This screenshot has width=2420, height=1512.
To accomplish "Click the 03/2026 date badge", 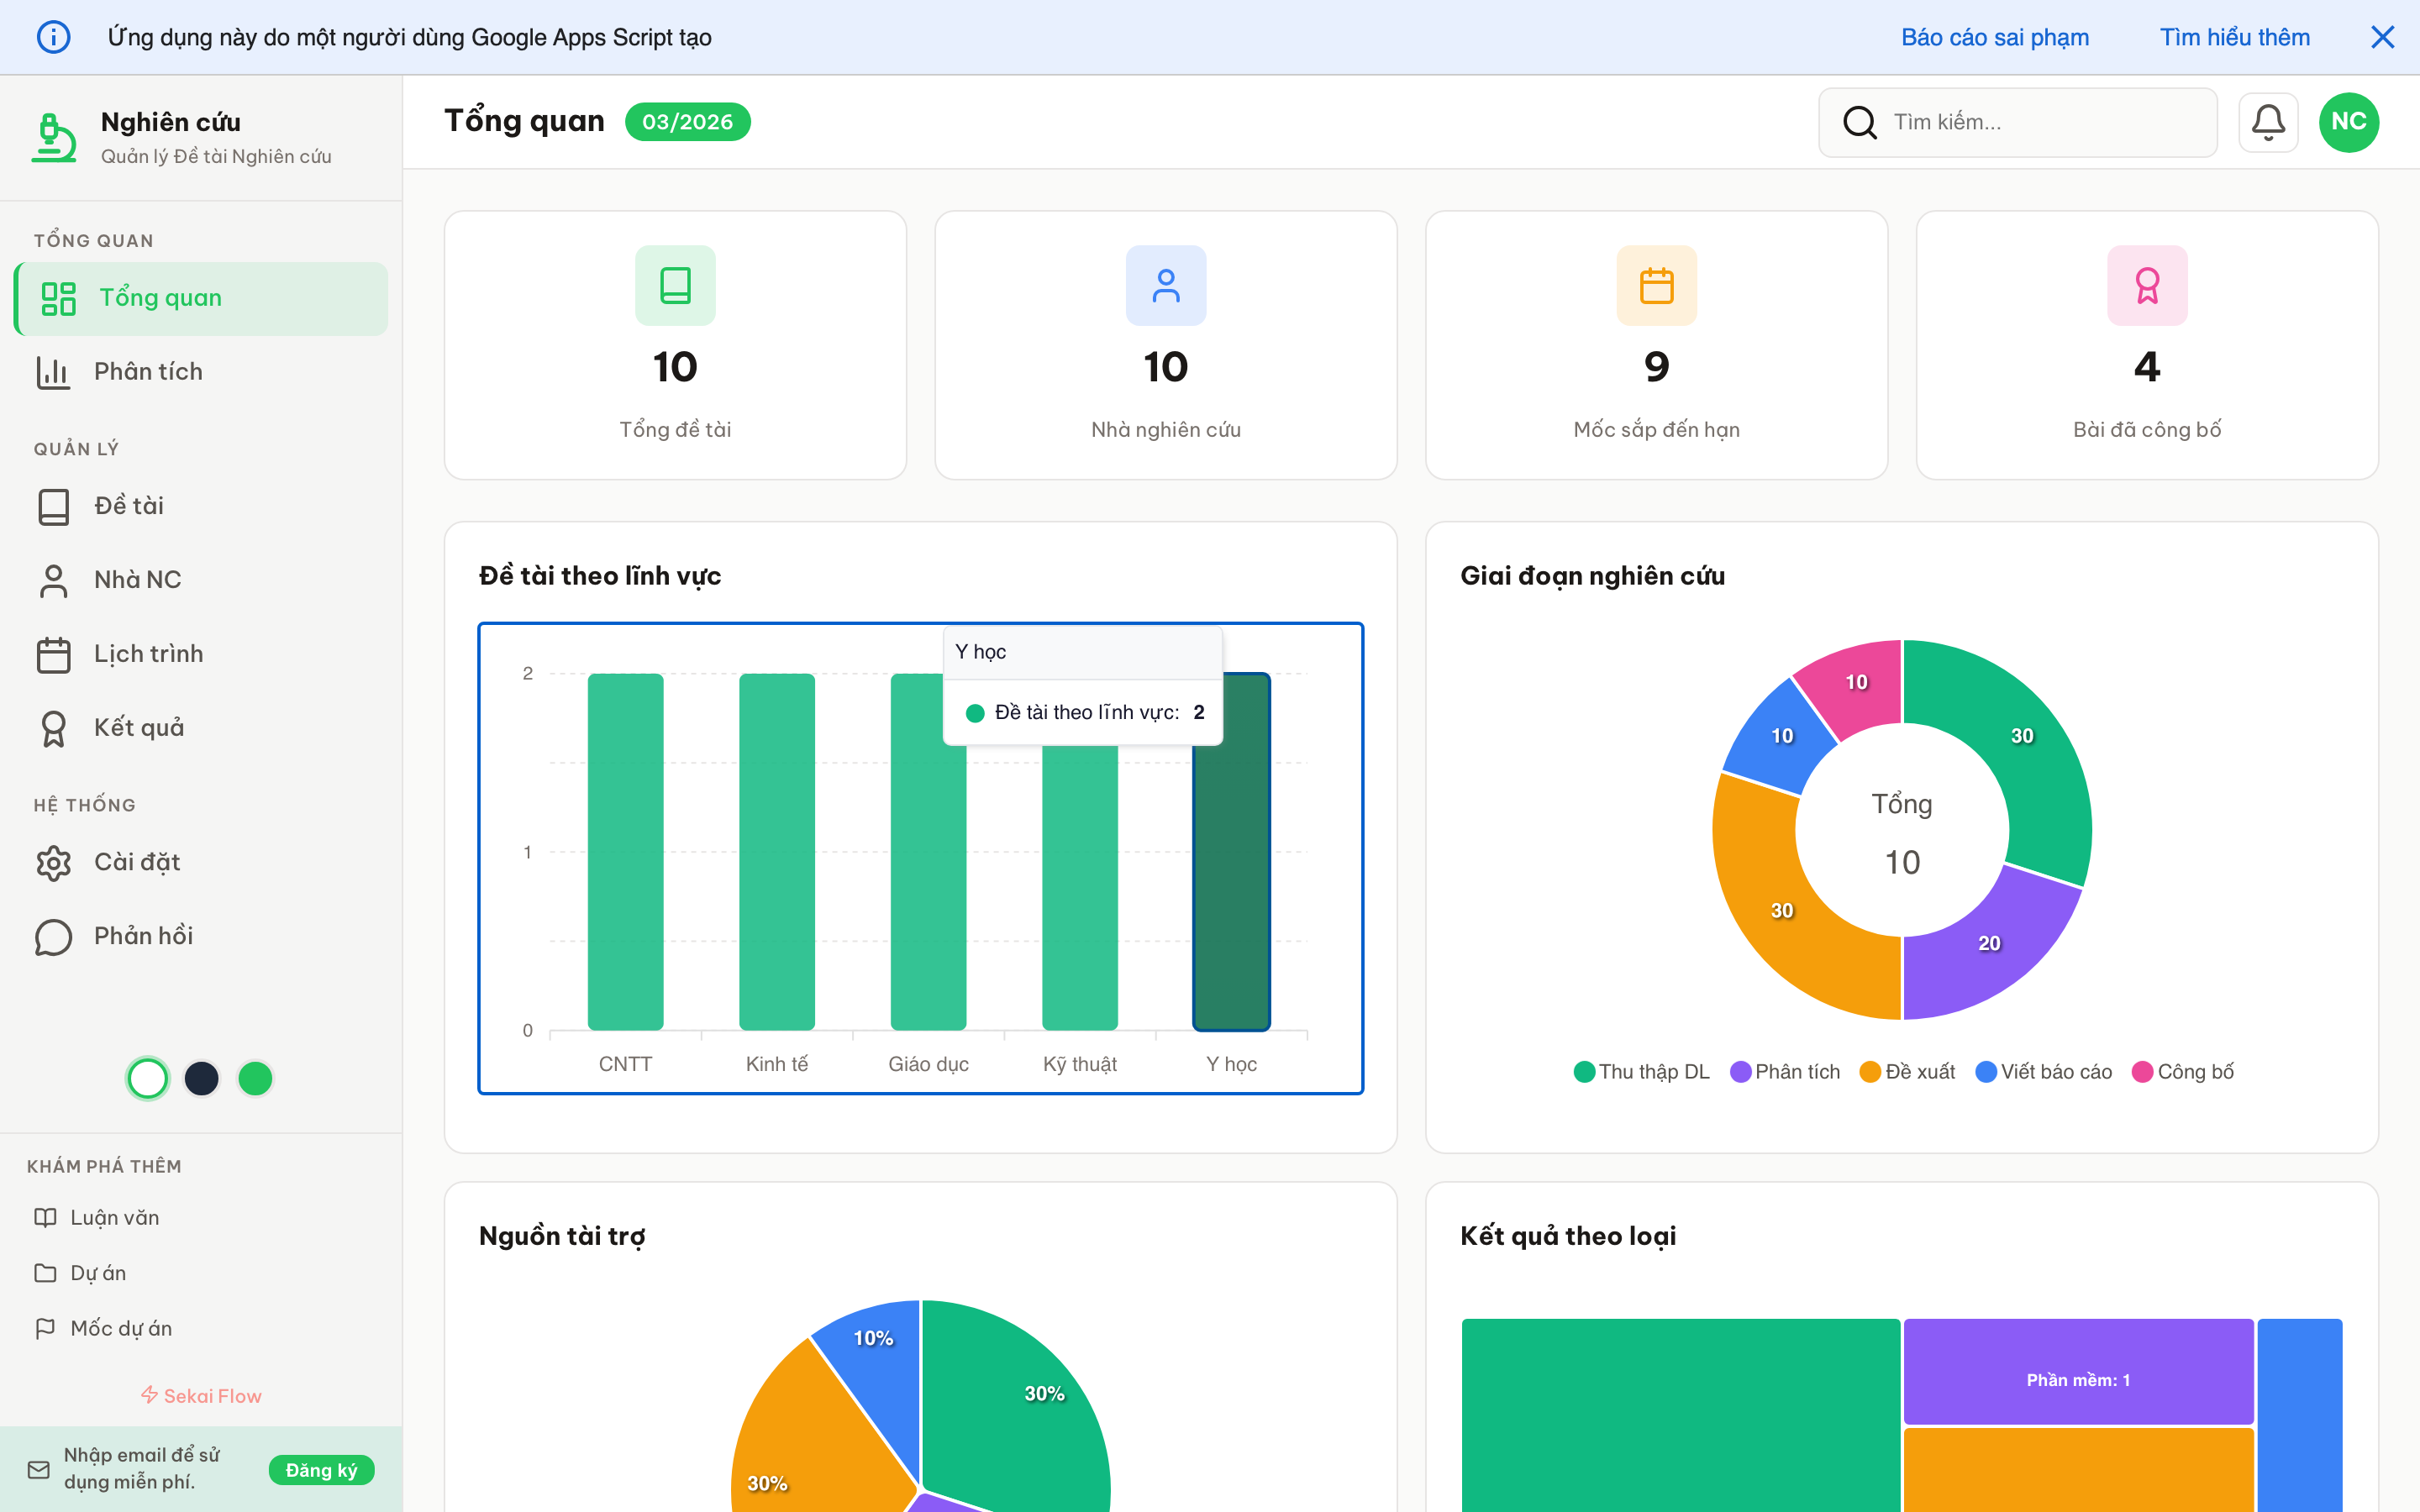I will coord(688,121).
